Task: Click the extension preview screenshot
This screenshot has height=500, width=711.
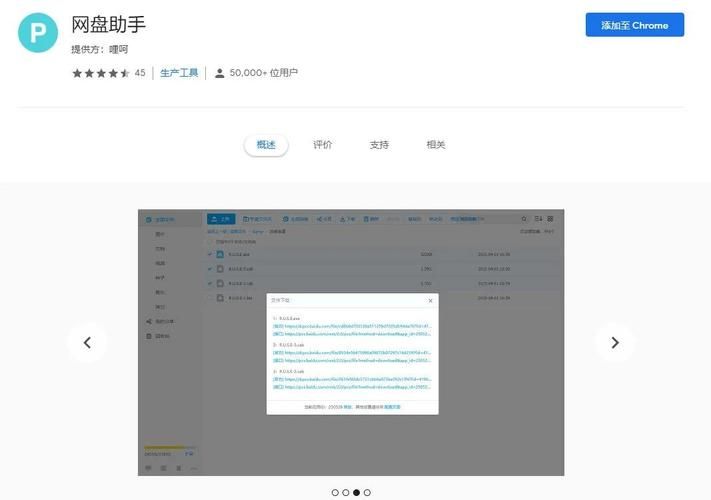Action: pyautogui.click(x=351, y=342)
